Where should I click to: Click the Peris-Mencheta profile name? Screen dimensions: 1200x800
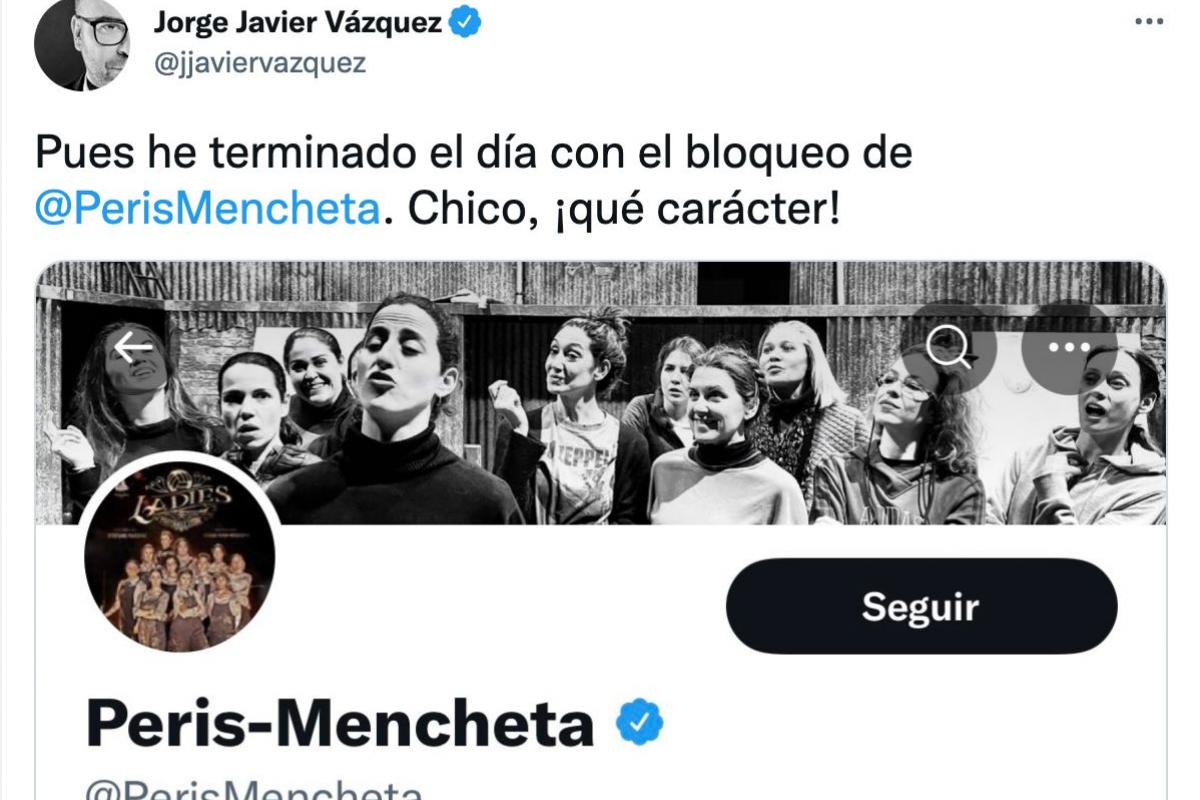tap(340, 724)
